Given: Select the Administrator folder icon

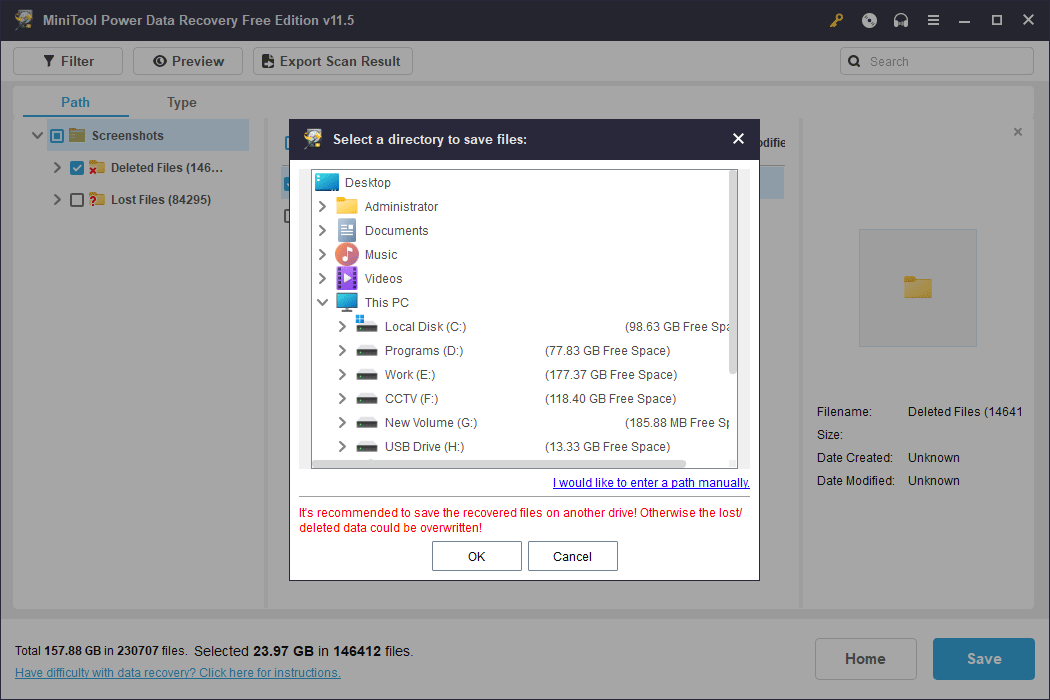Looking at the screenshot, I should point(347,206).
